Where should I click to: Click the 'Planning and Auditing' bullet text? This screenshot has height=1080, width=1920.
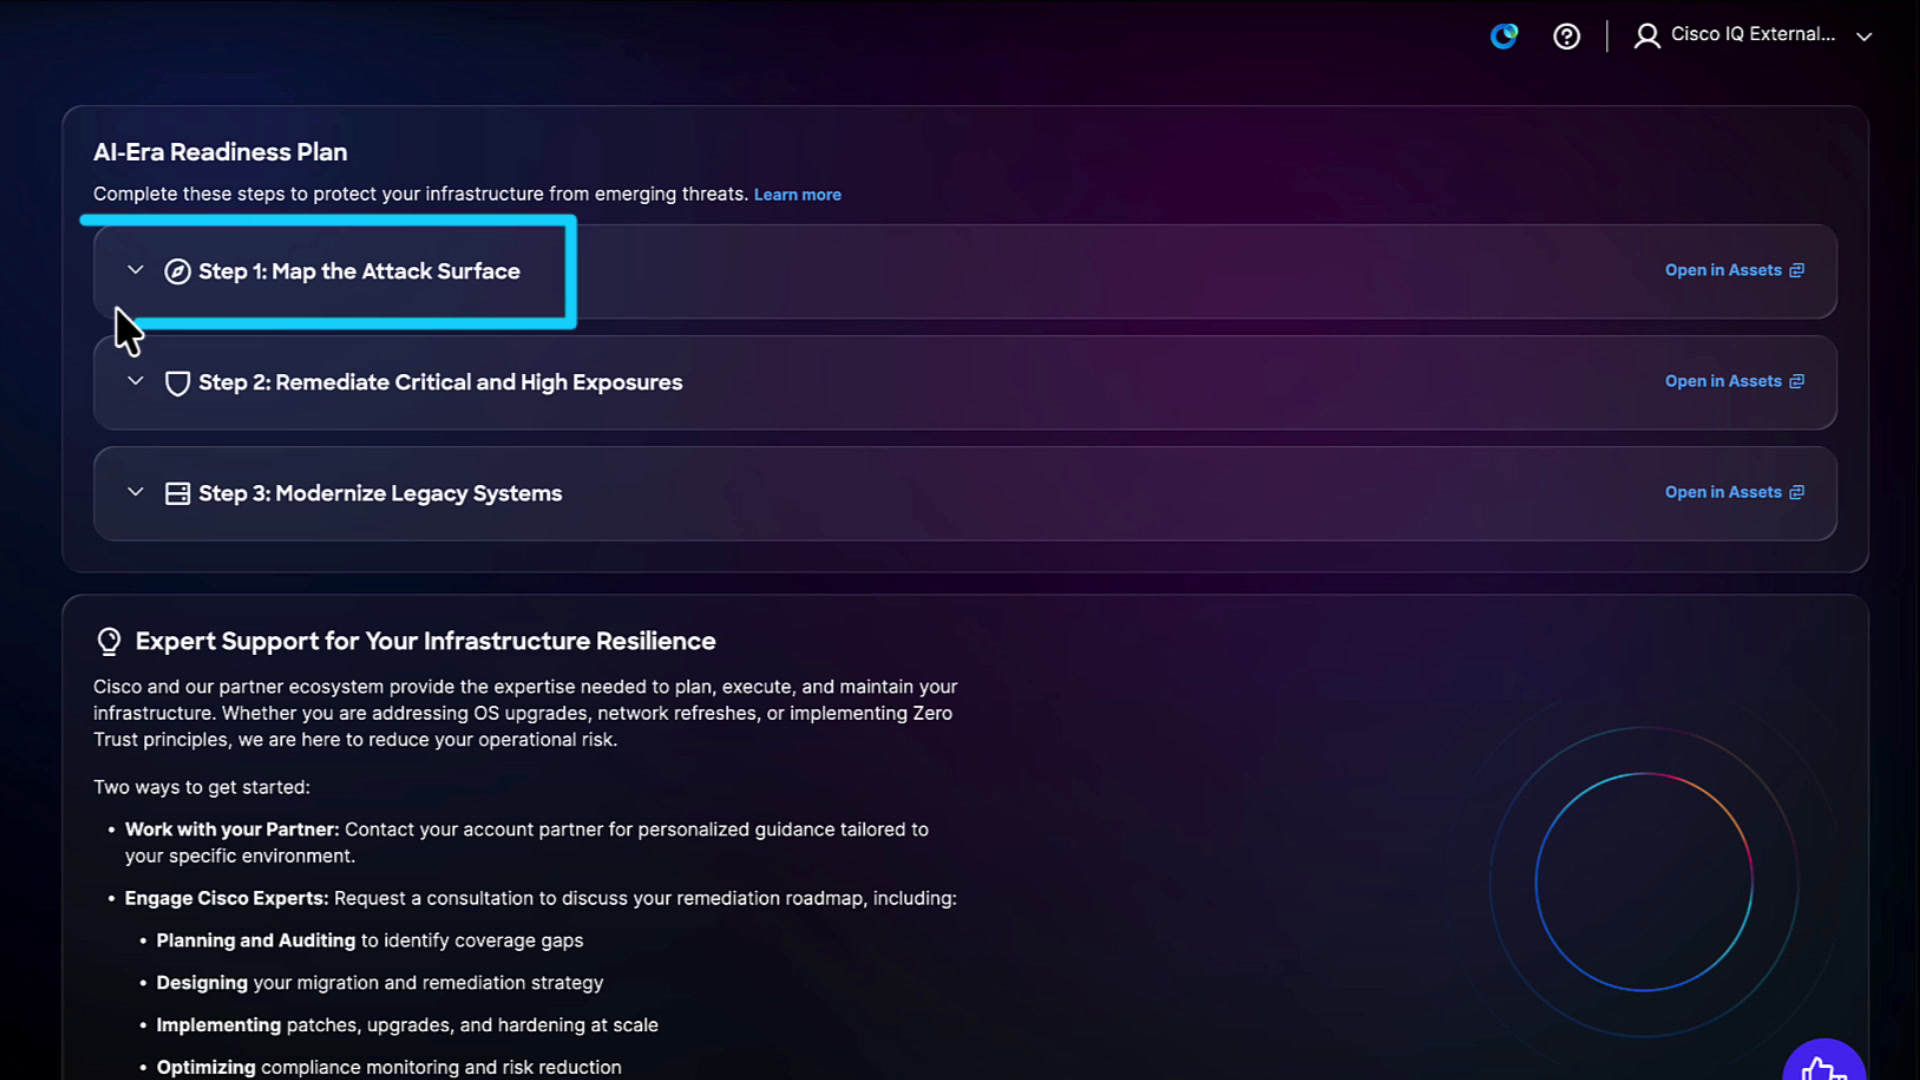coord(256,940)
